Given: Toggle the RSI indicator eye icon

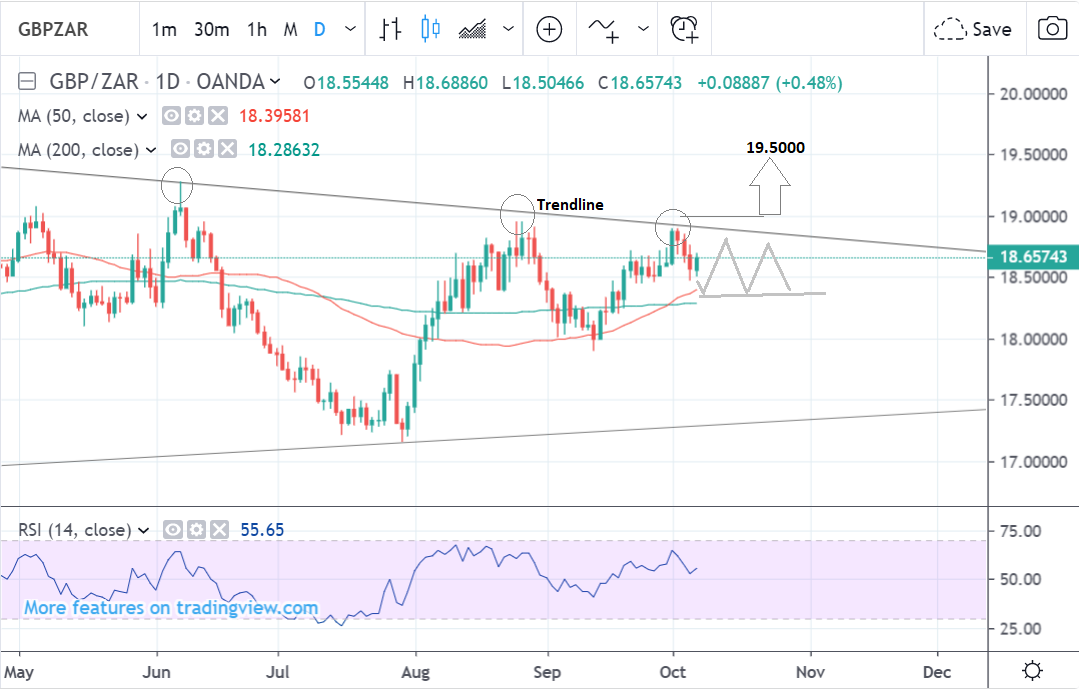Looking at the screenshot, I should coord(172,530).
